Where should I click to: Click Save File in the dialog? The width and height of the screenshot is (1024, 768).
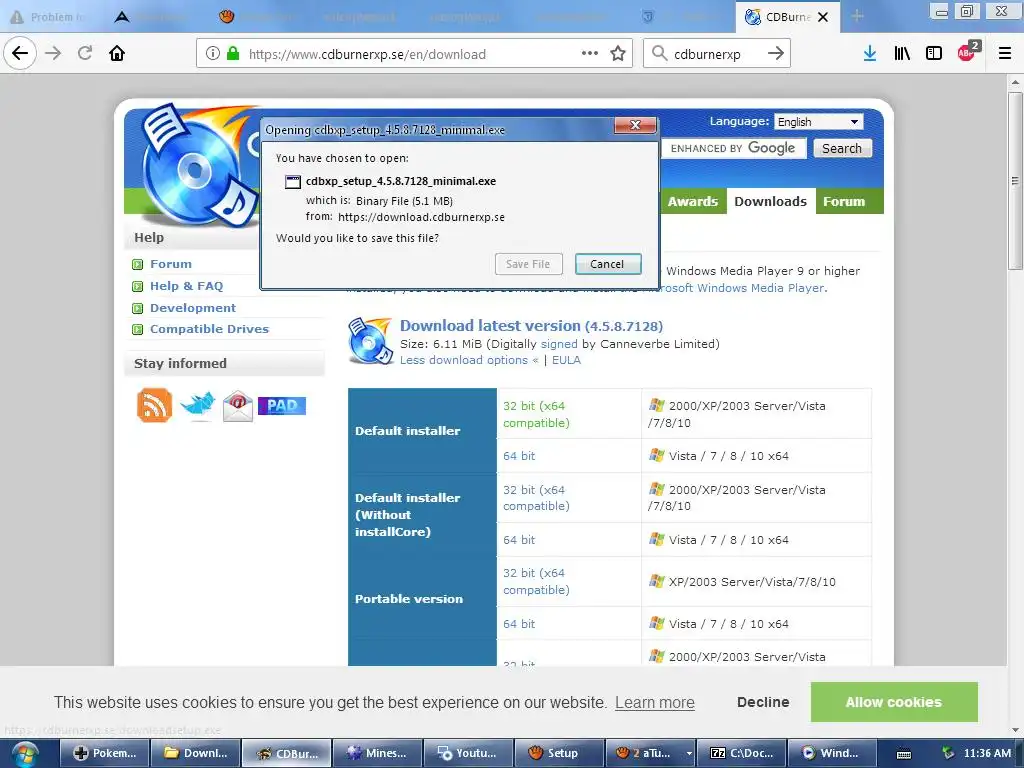coord(528,264)
